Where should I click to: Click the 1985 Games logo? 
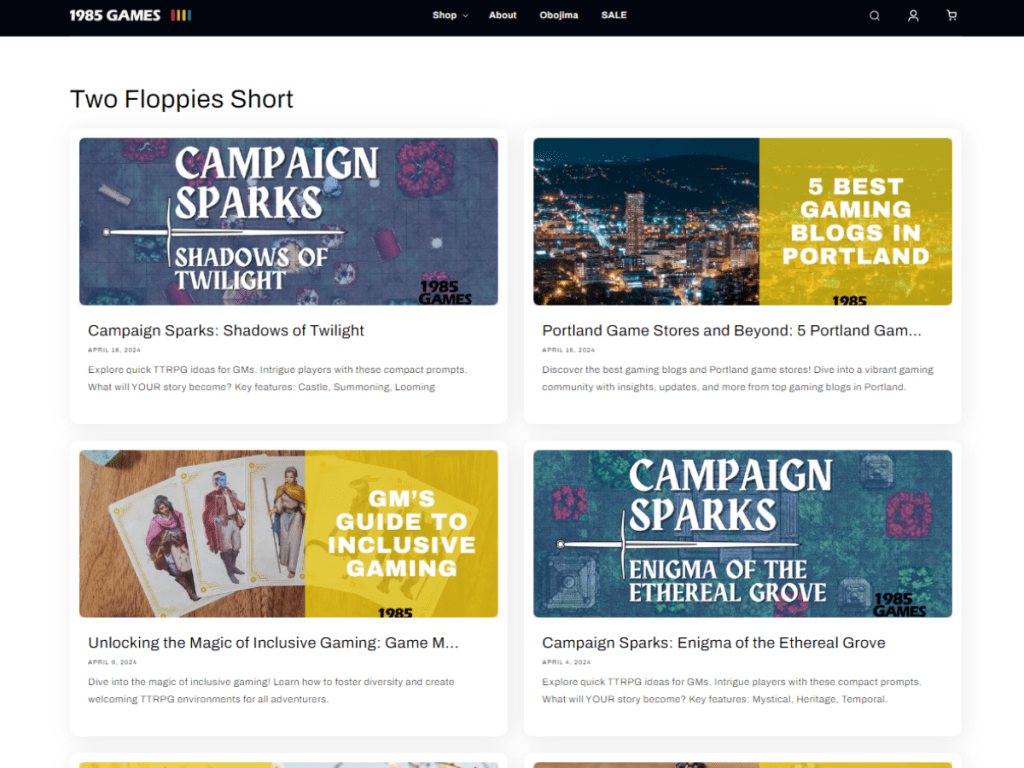130,15
